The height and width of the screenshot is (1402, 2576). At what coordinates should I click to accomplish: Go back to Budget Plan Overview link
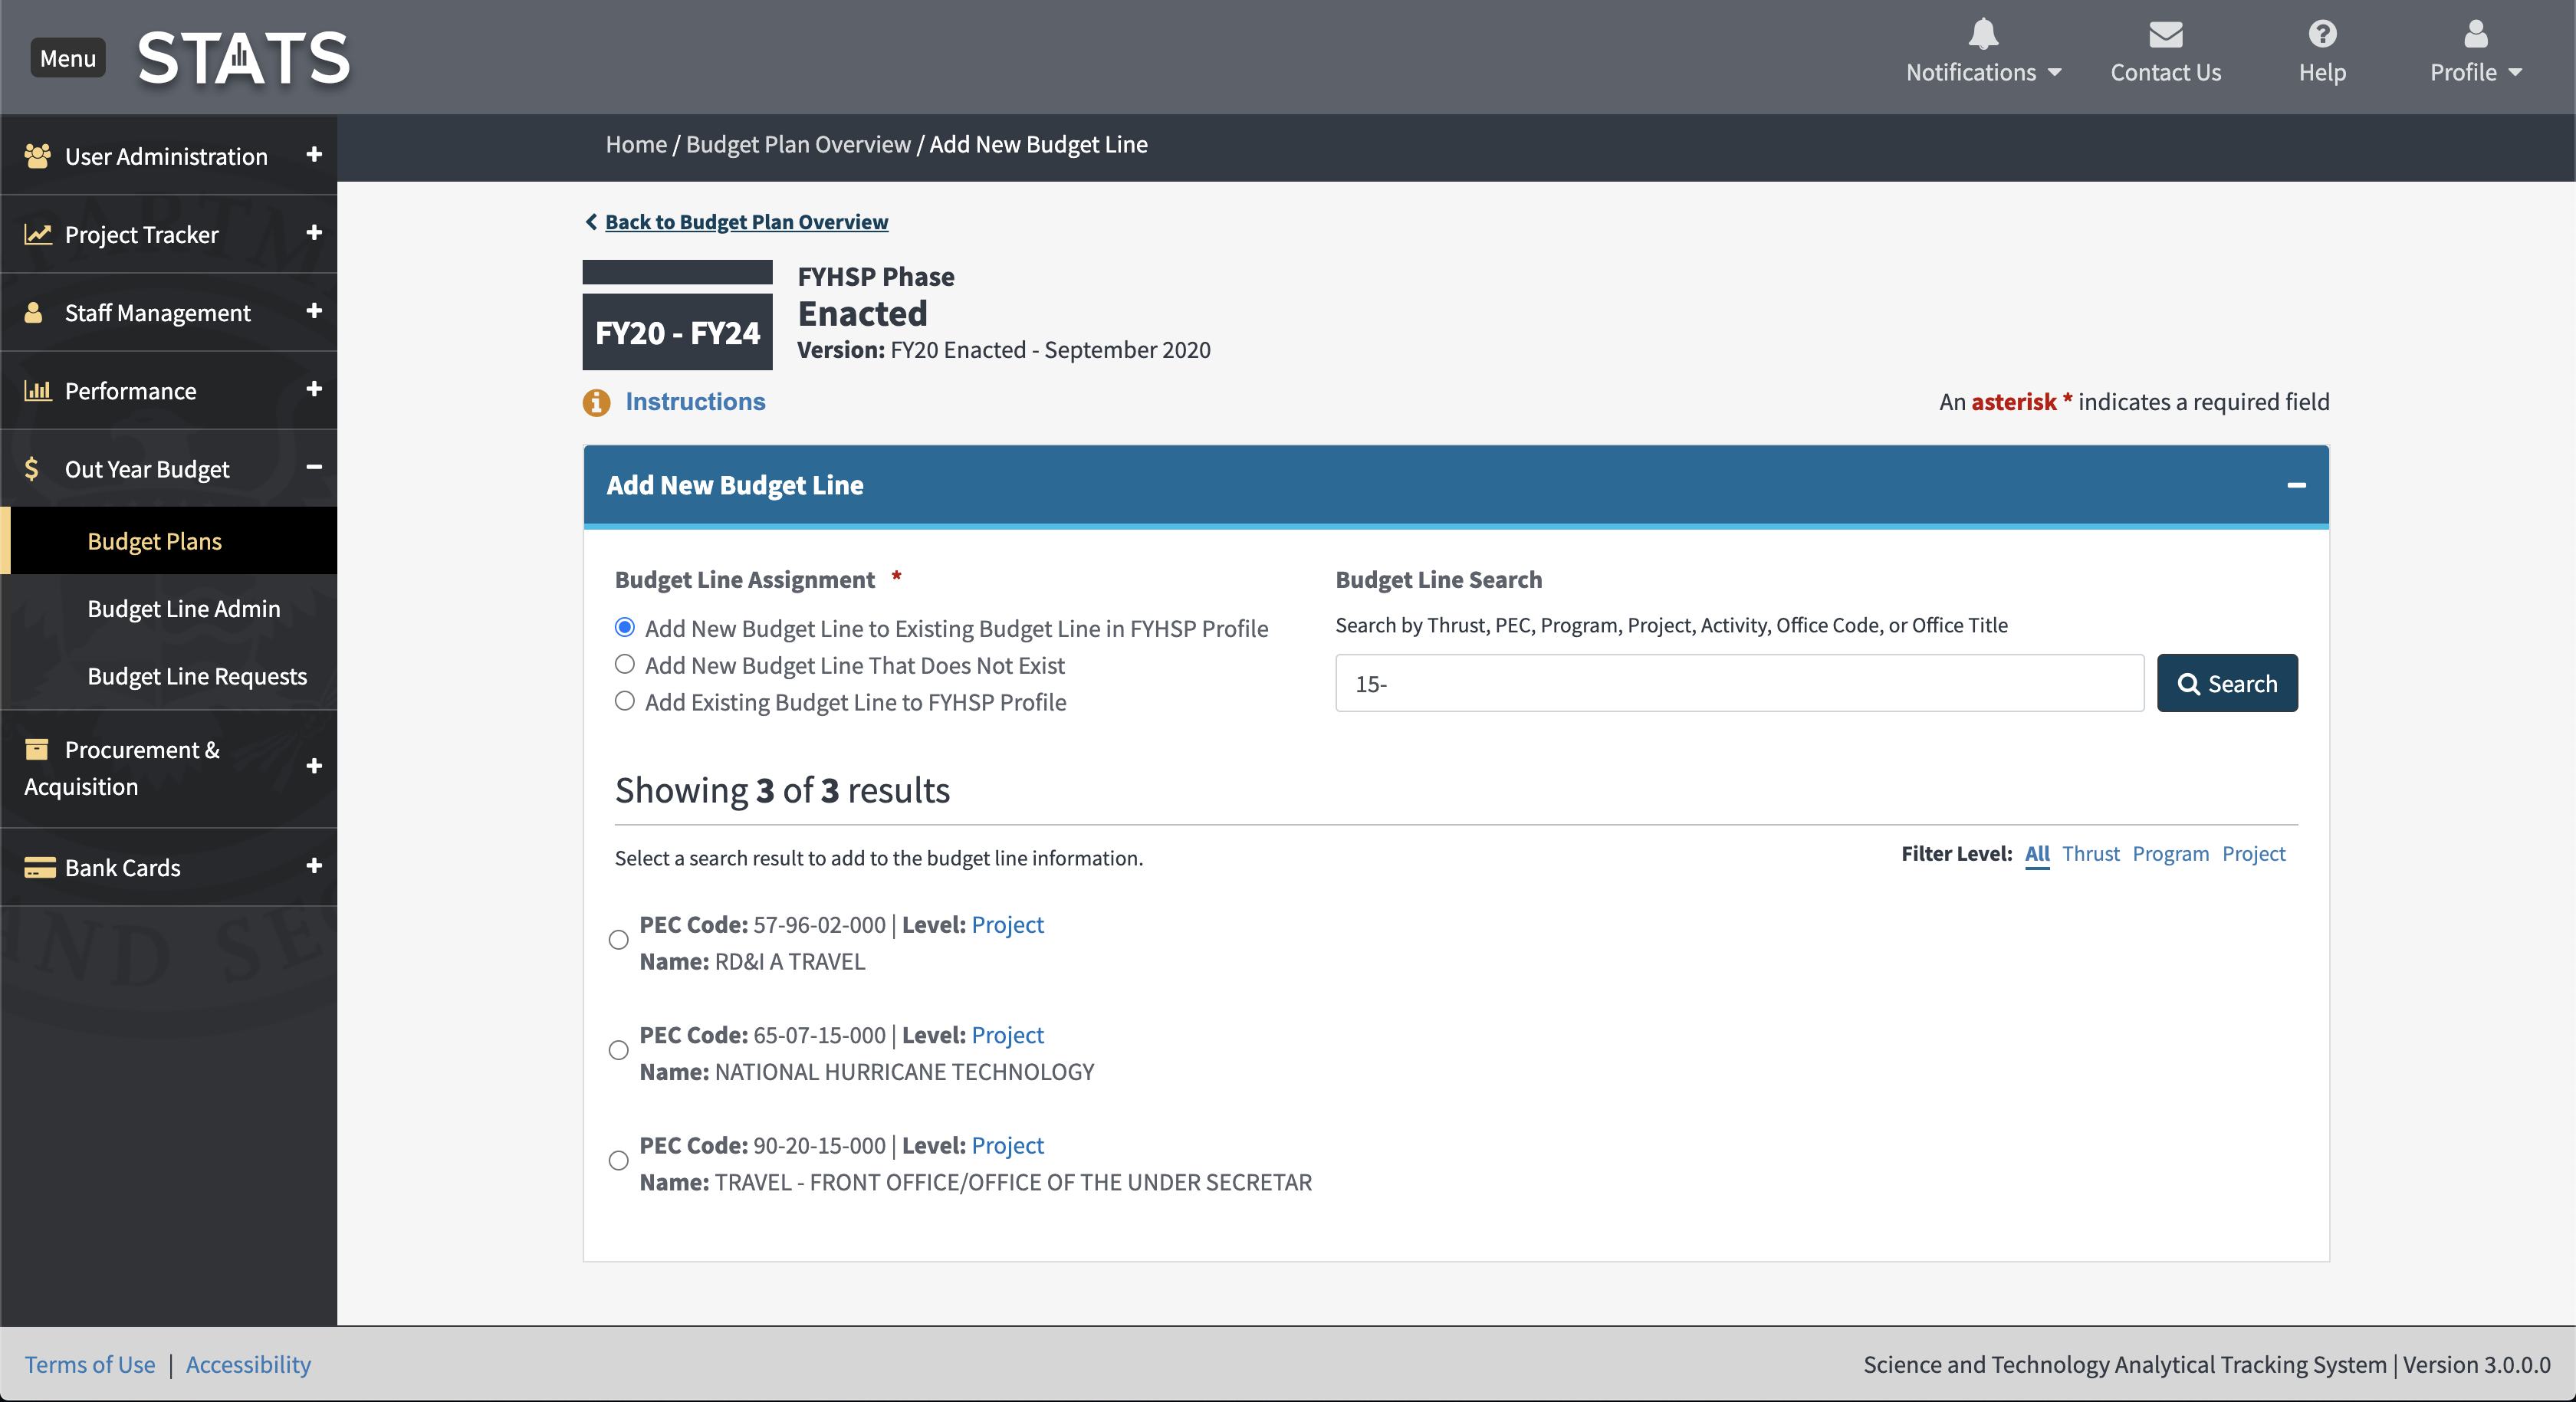click(x=746, y=222)
